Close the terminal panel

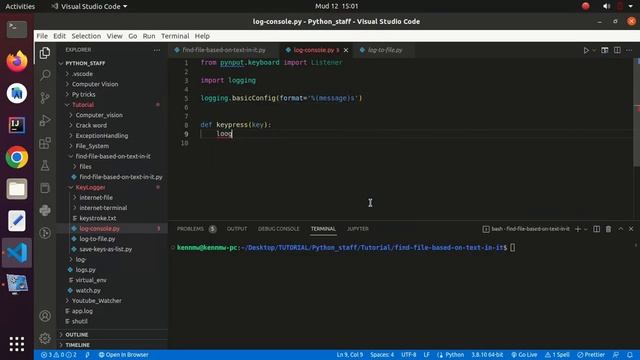pyautogui.click(x=631, y=229)
